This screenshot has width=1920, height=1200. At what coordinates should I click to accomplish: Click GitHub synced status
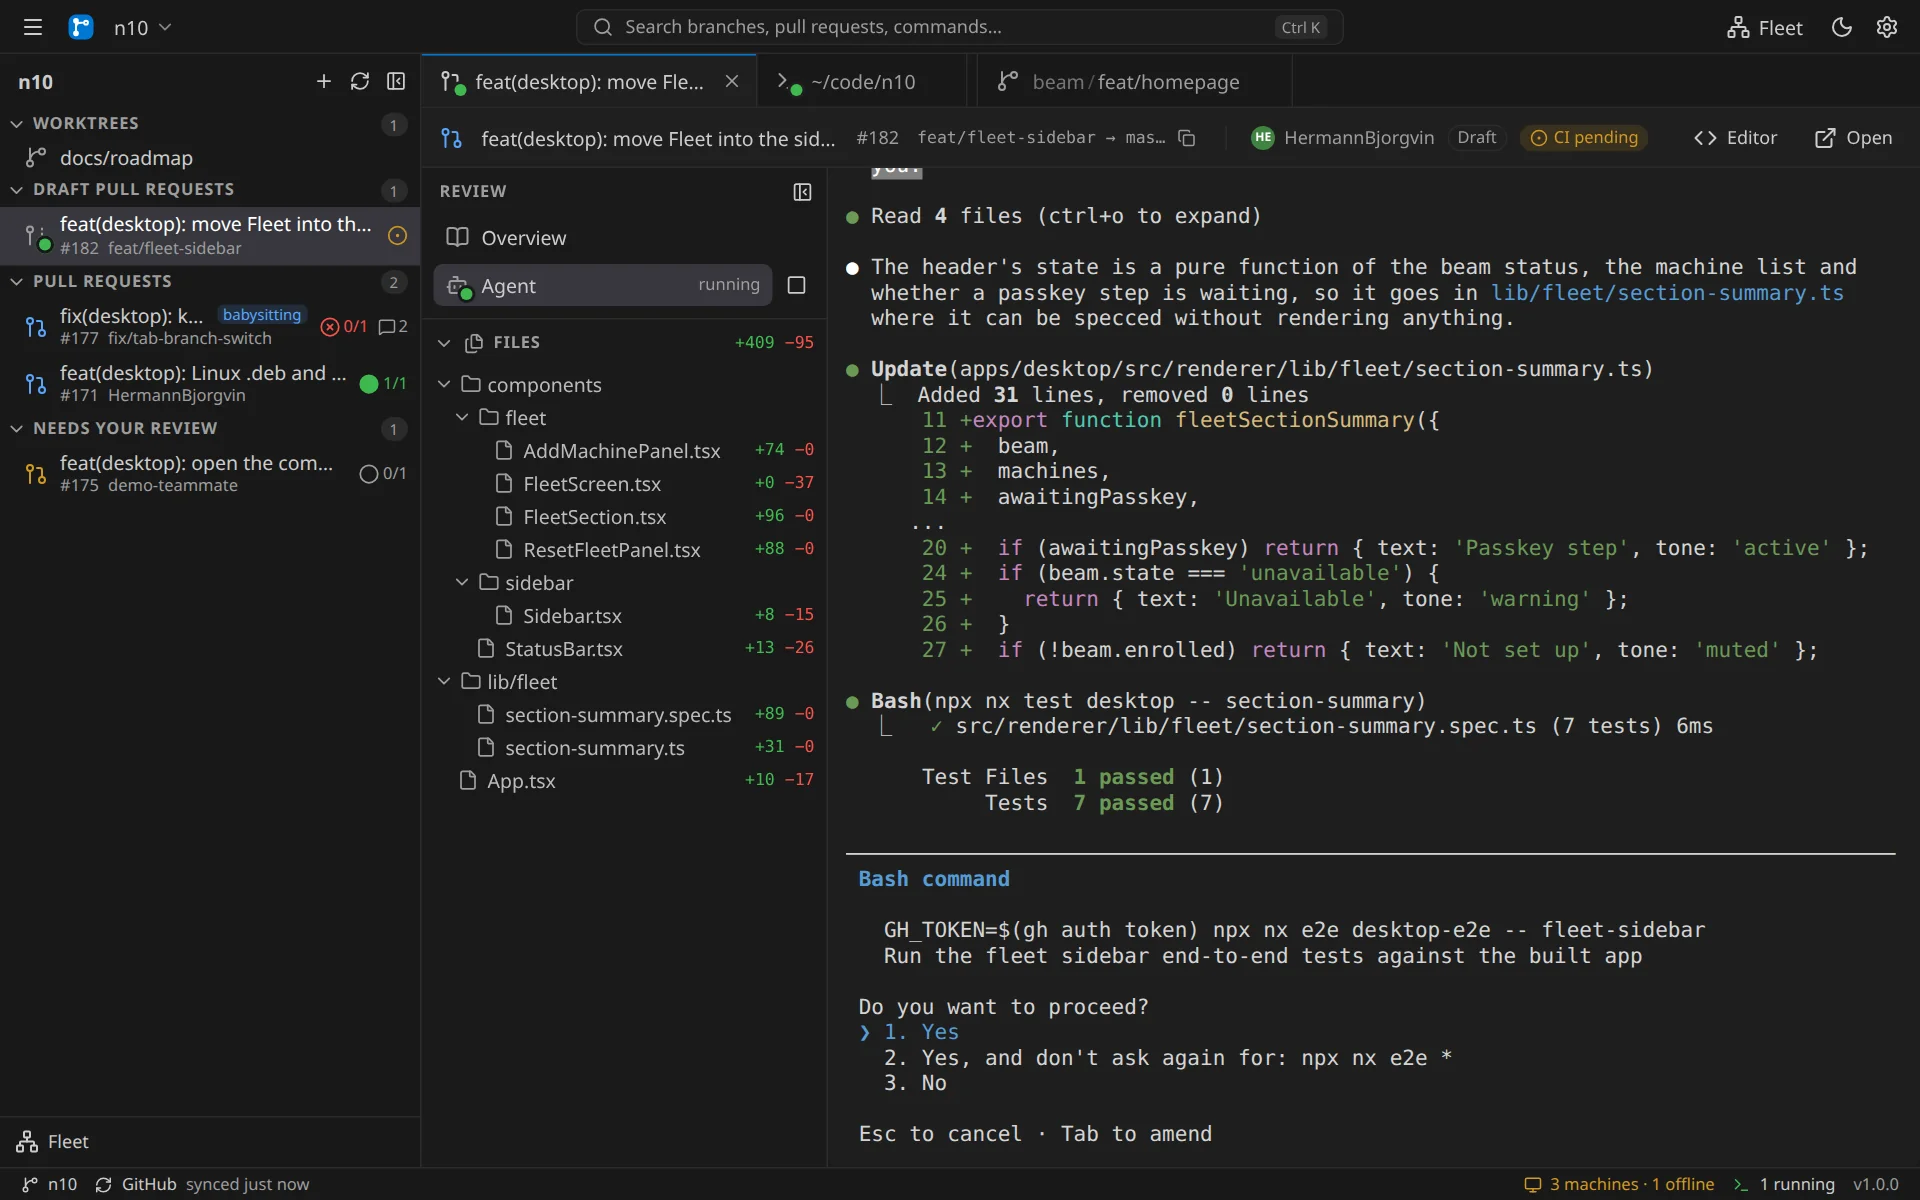[202, 1184]
